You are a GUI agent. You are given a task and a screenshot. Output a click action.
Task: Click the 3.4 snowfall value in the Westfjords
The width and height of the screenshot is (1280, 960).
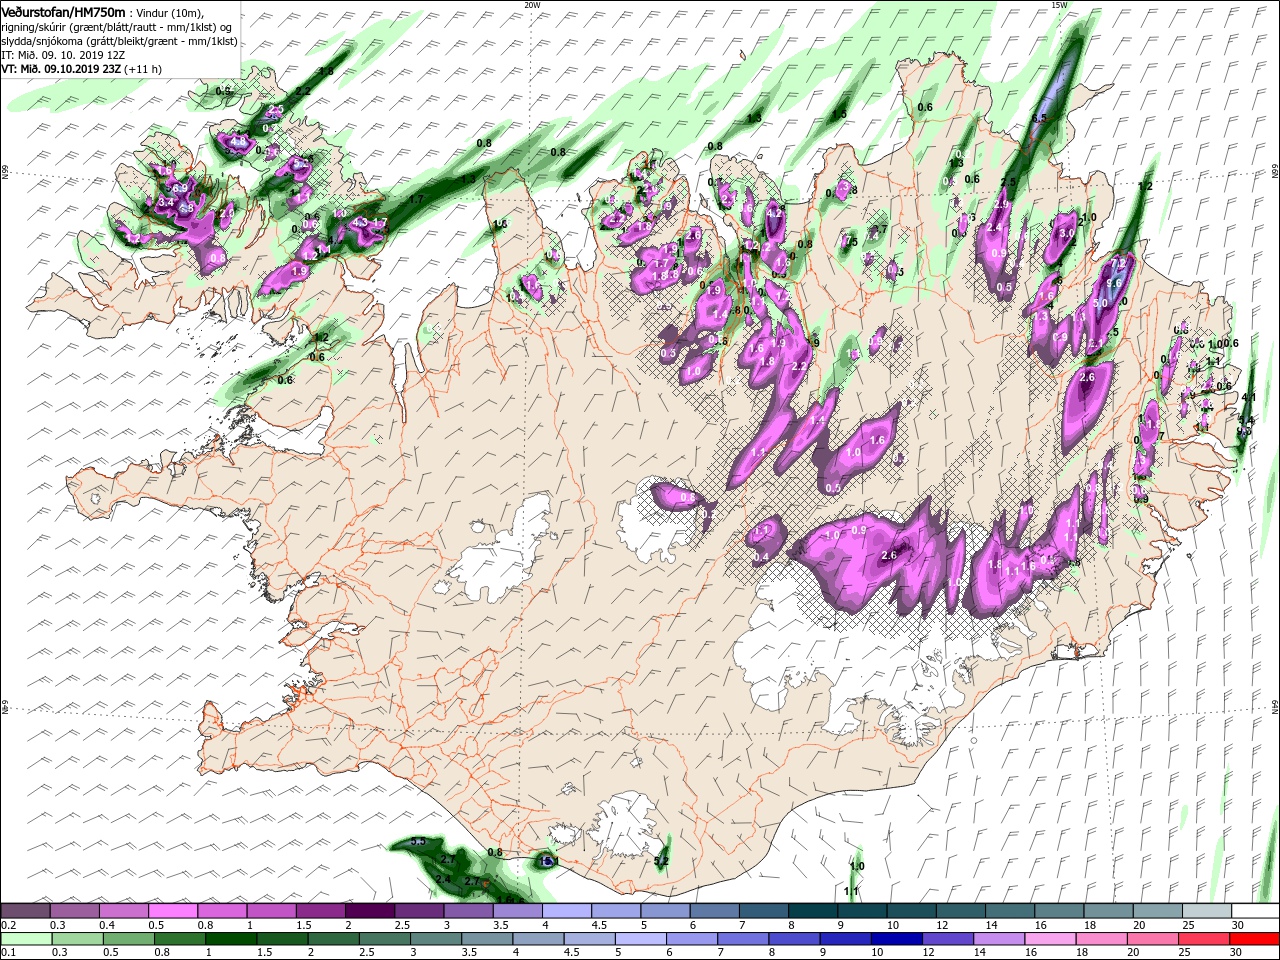click(x=166, y=202)
